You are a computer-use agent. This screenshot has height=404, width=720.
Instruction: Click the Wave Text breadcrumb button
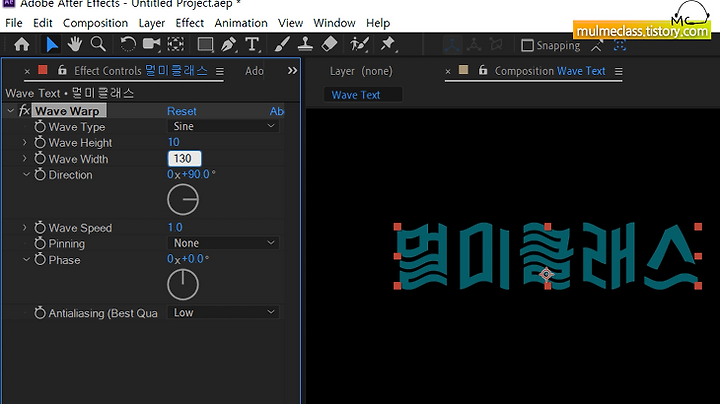click(x=363, y=95)
